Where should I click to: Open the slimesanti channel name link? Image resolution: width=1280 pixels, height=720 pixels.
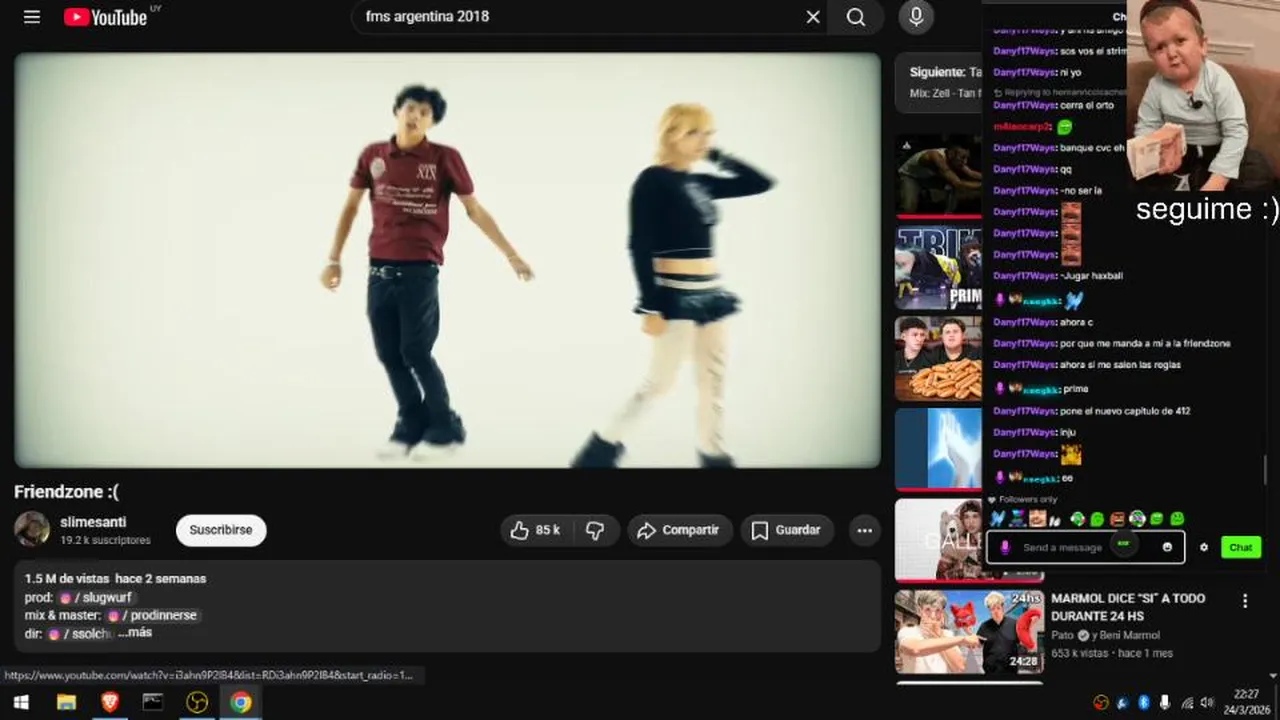coord(93,522)
